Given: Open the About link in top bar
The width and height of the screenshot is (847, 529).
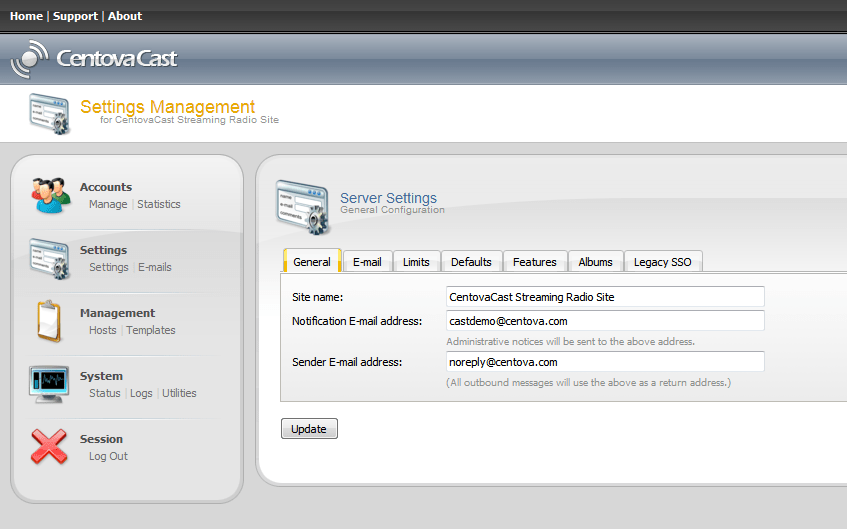Looking at the screenshot, I should pyautogui.click(x=125, y=16).
